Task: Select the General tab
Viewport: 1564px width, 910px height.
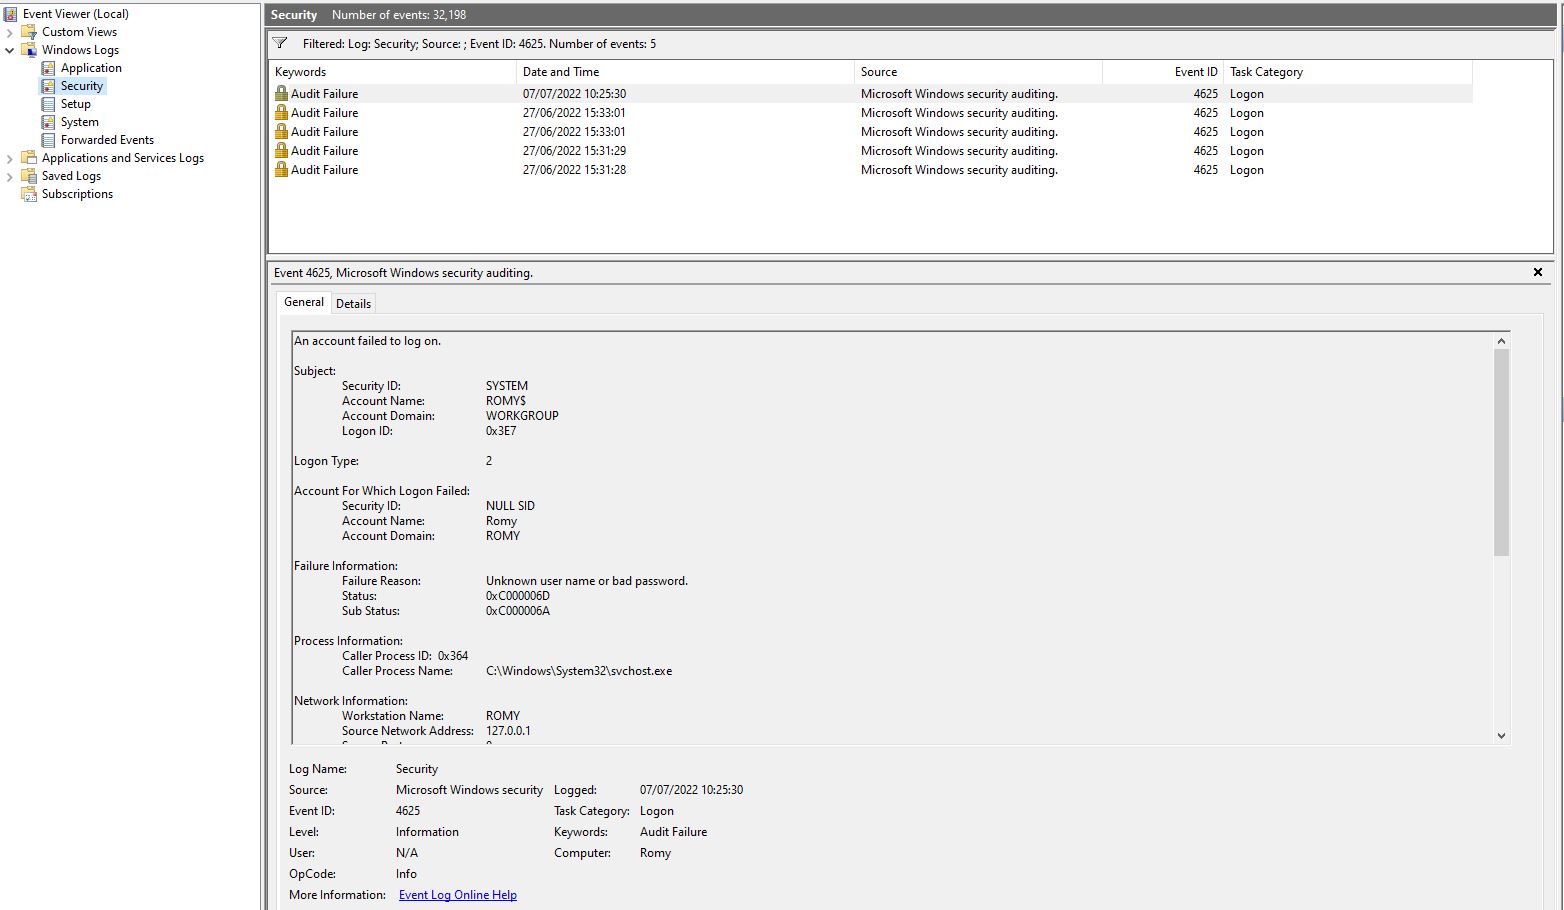Action: 304,302
